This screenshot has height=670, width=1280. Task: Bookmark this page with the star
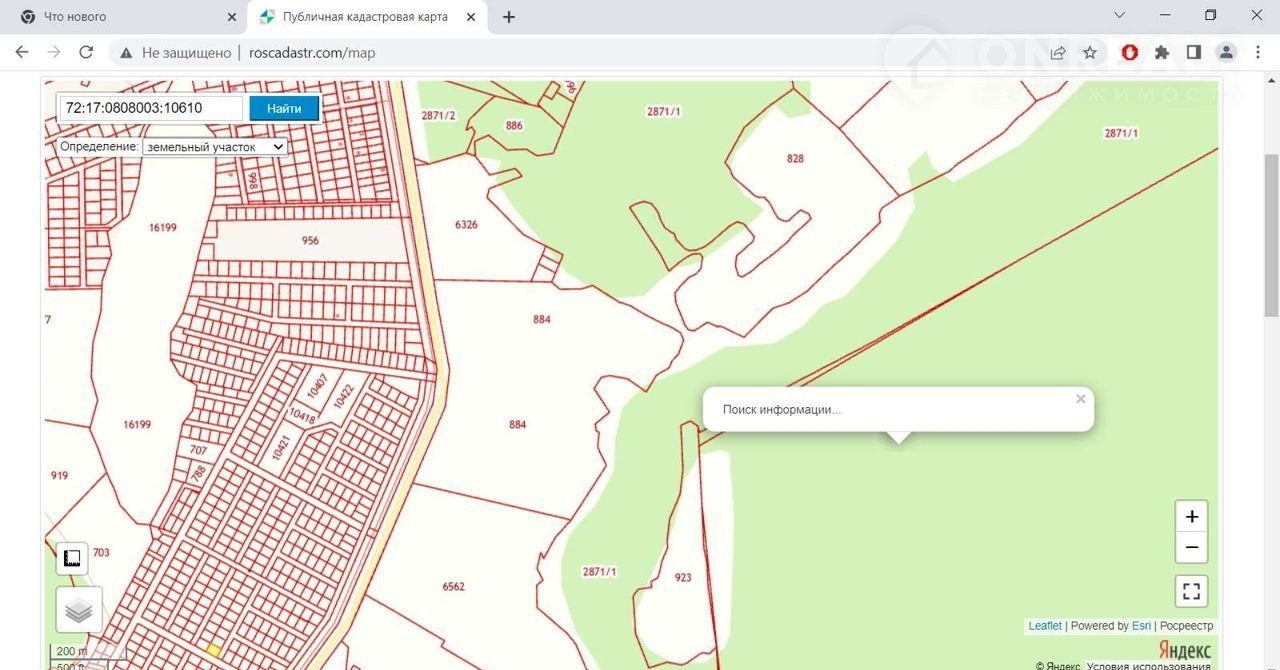(1090, 52)
